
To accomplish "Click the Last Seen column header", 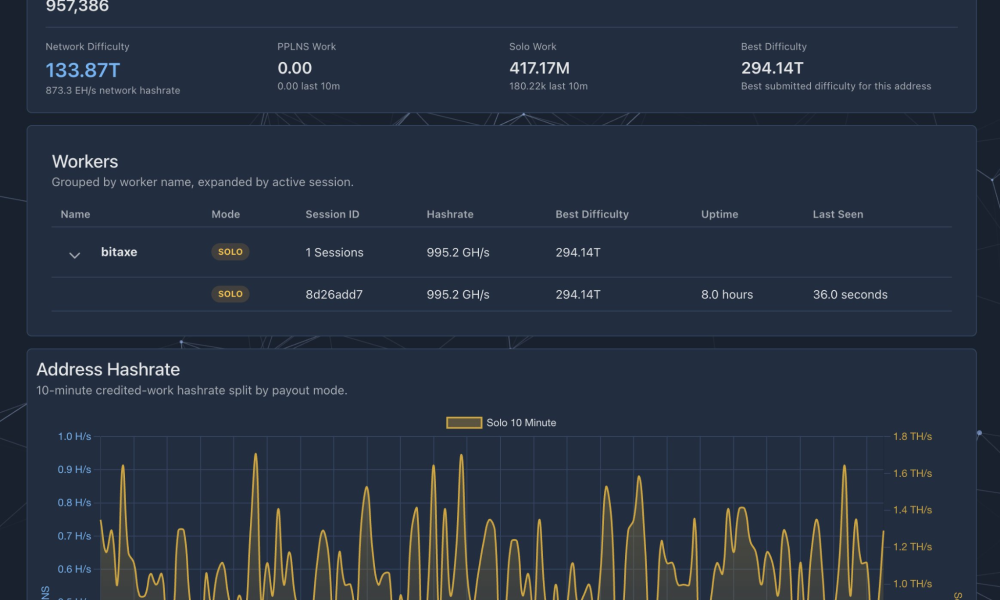I will pyautogui.click(x=838, y=214).
